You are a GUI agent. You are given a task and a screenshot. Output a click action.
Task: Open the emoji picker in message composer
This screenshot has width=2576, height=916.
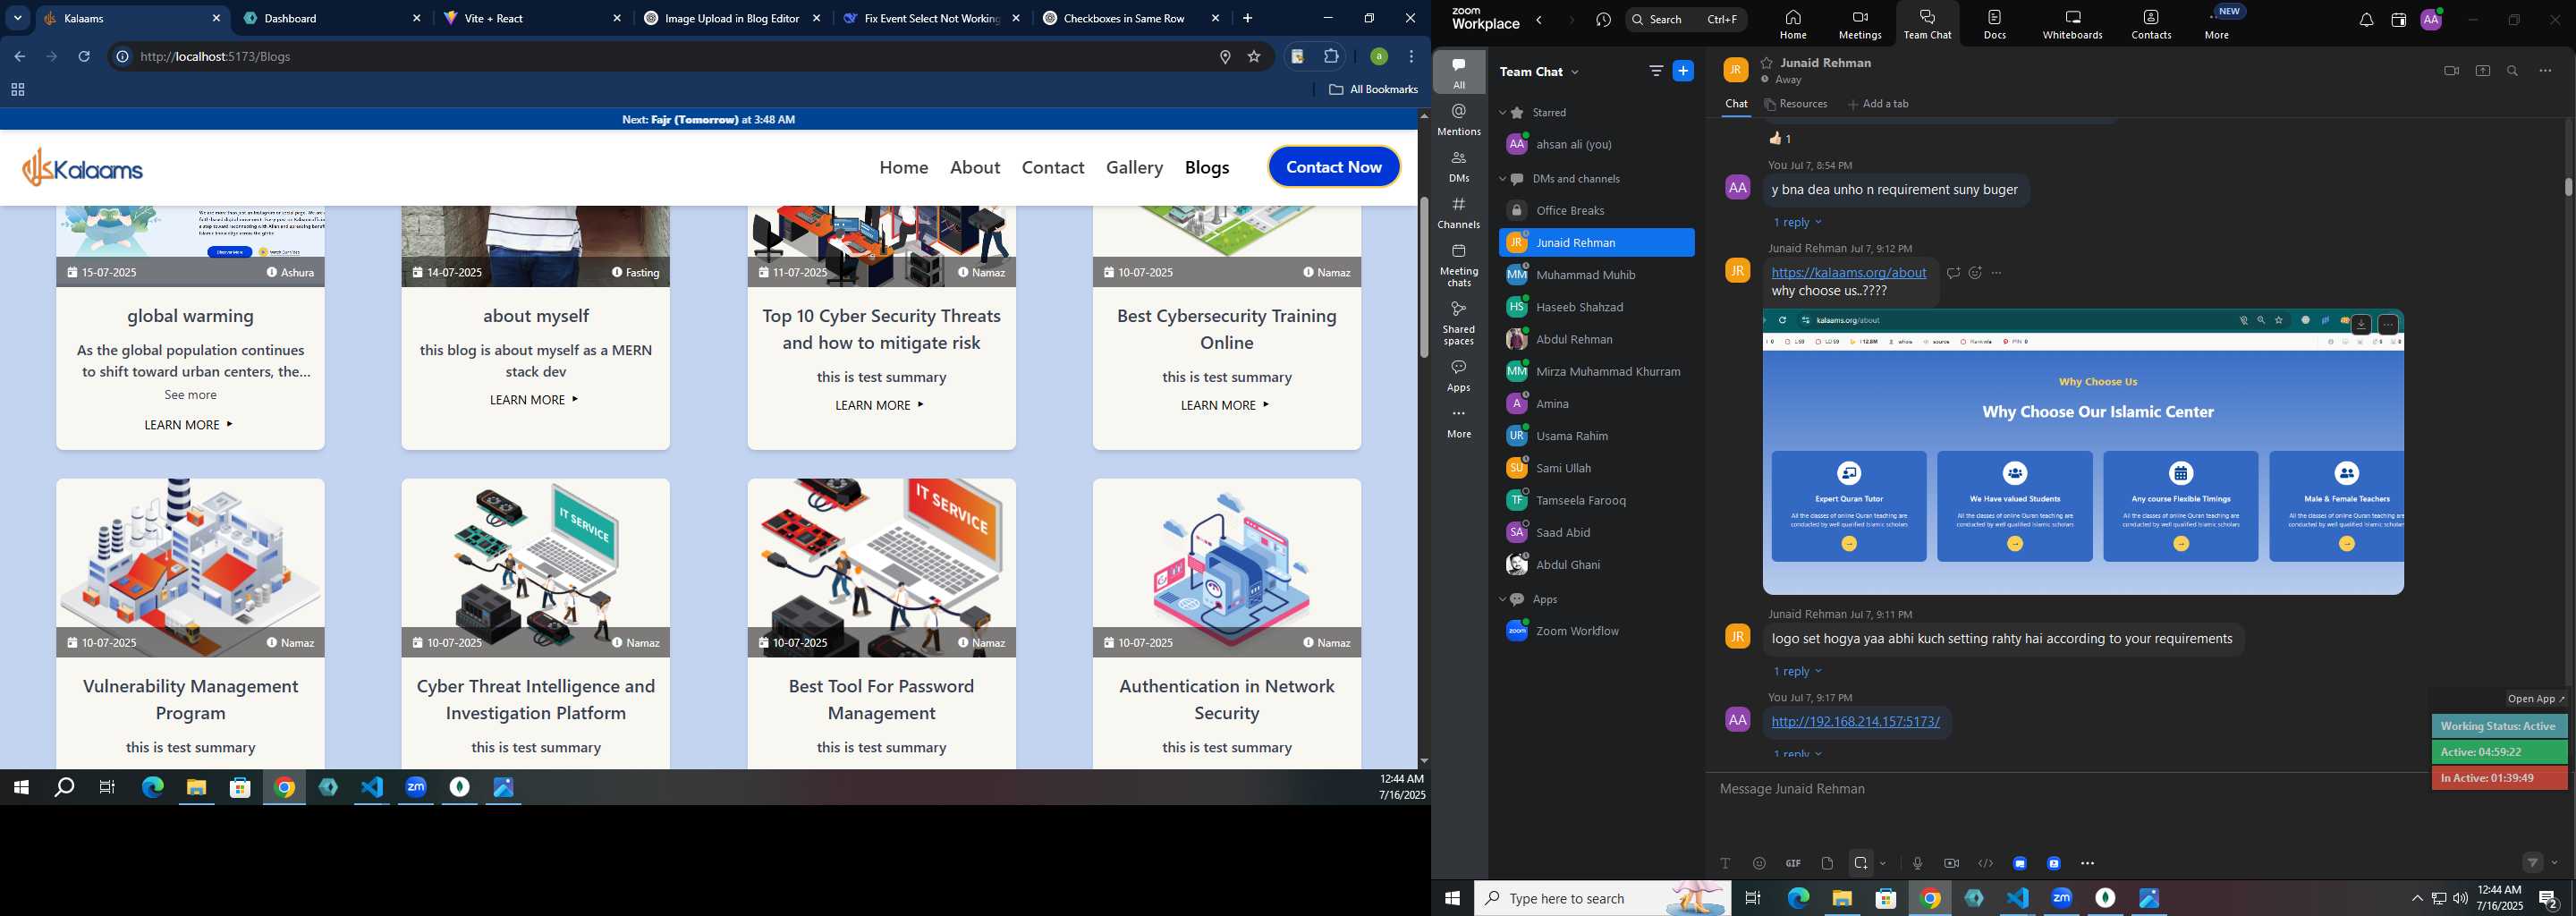pyautogui.click(x=1759, y=863)
